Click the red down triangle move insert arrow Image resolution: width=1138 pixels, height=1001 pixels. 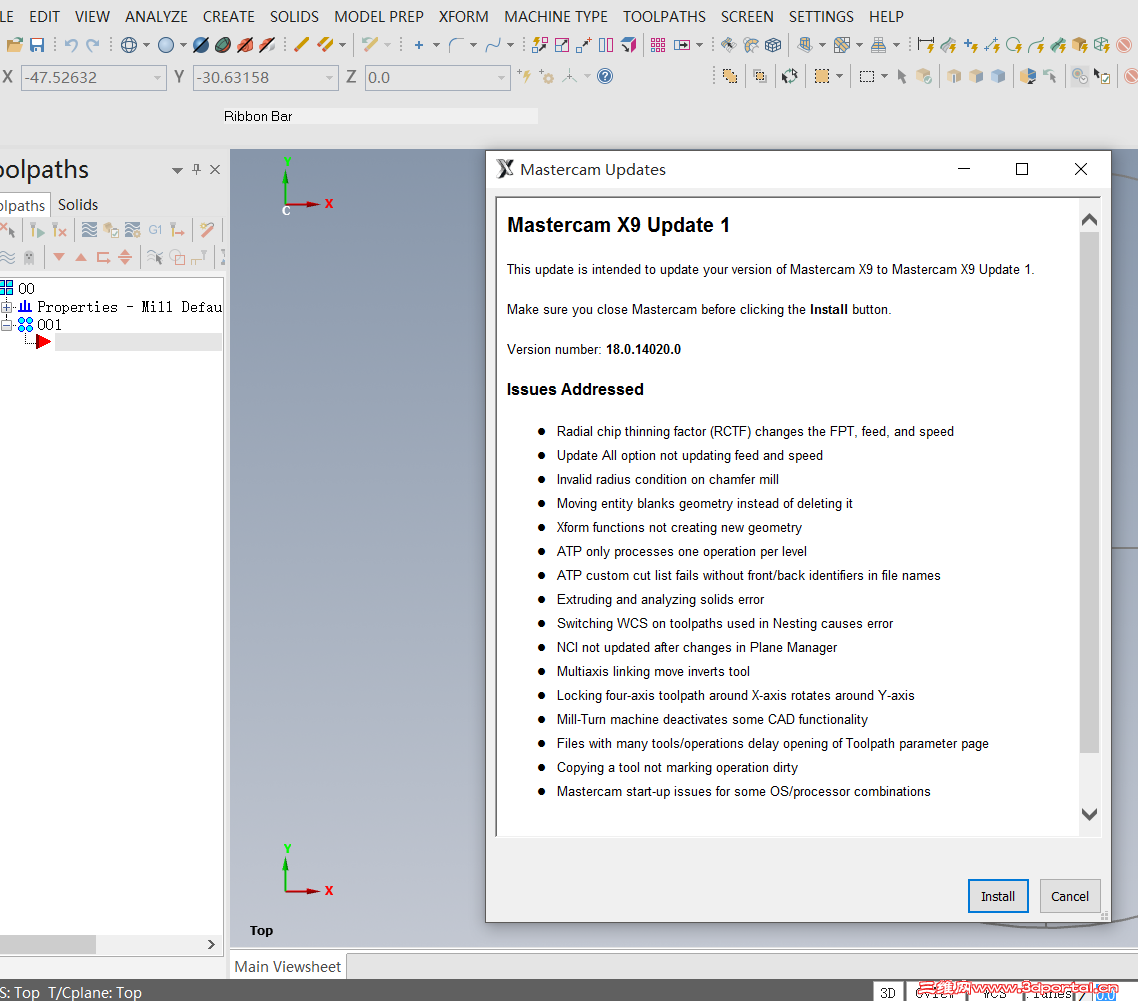[x=60, y=257]
